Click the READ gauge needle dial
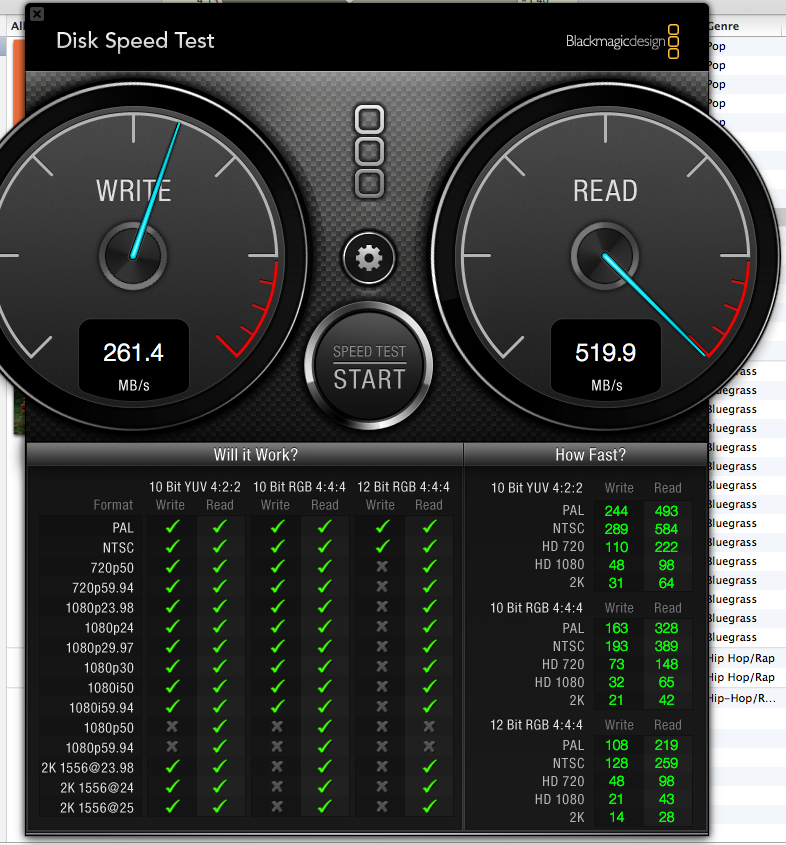The width and height of the screenshot is (786, 845). 605,257
